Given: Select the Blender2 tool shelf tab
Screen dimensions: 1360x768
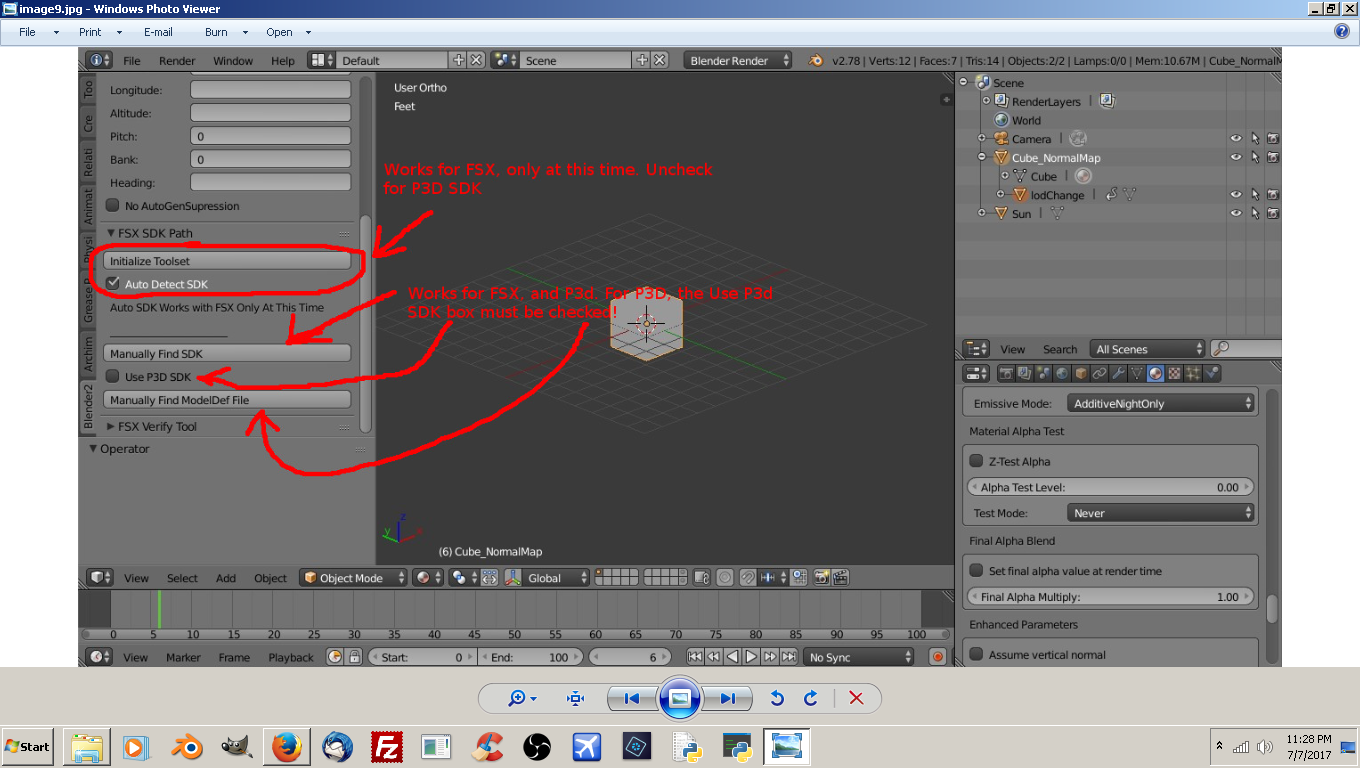Looking at the screenshot, I should tap(88, 406).
